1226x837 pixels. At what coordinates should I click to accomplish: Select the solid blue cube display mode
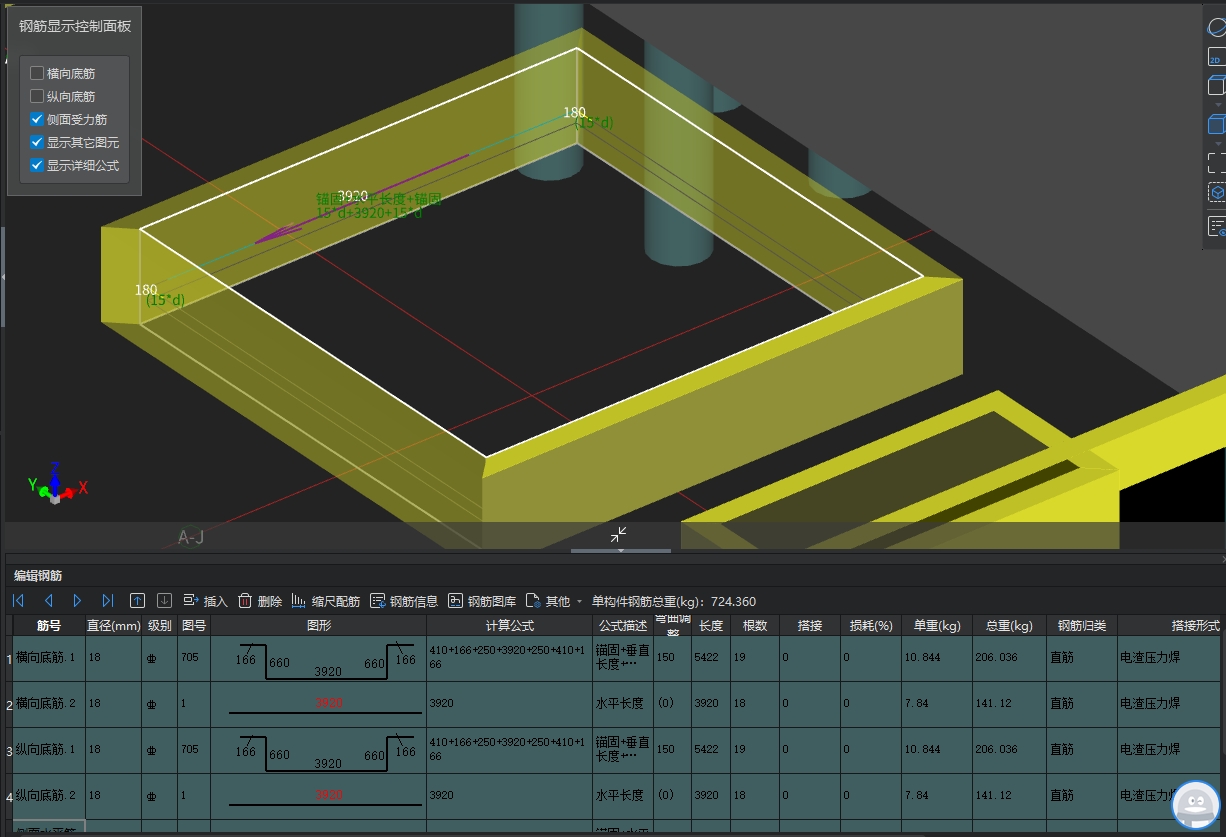coord(1216,125)
